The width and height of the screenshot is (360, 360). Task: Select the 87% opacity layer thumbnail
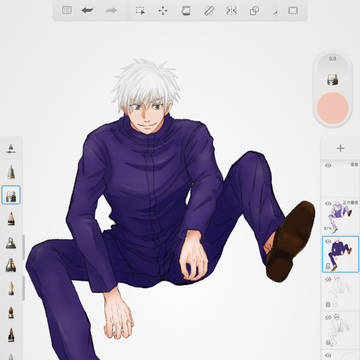pos(340,217)
